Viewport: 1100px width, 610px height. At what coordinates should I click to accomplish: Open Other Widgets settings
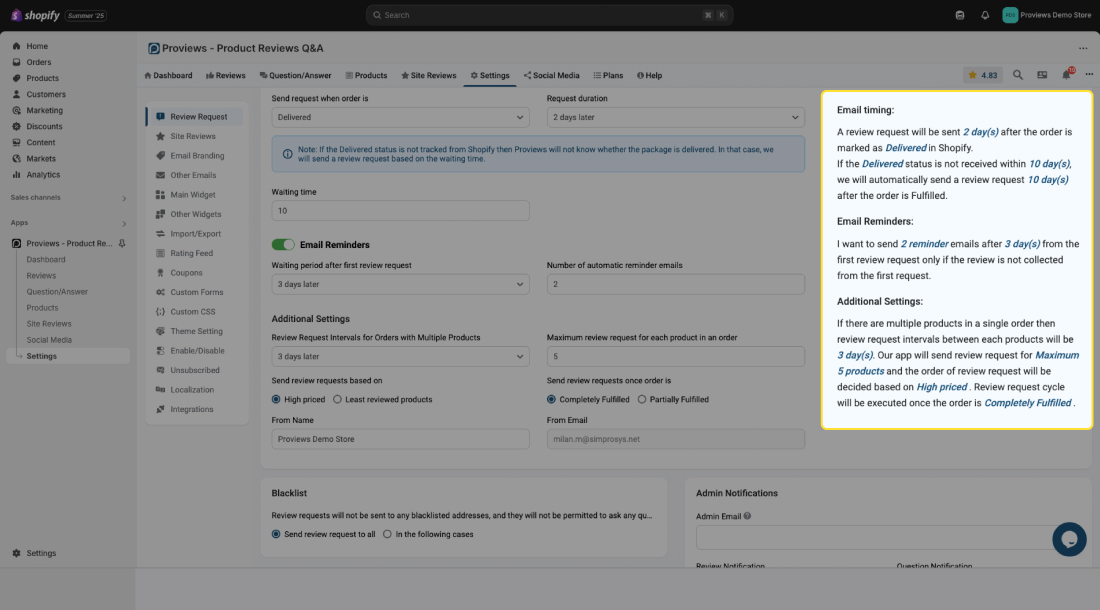pyautogui.click(x=196, y=215)
